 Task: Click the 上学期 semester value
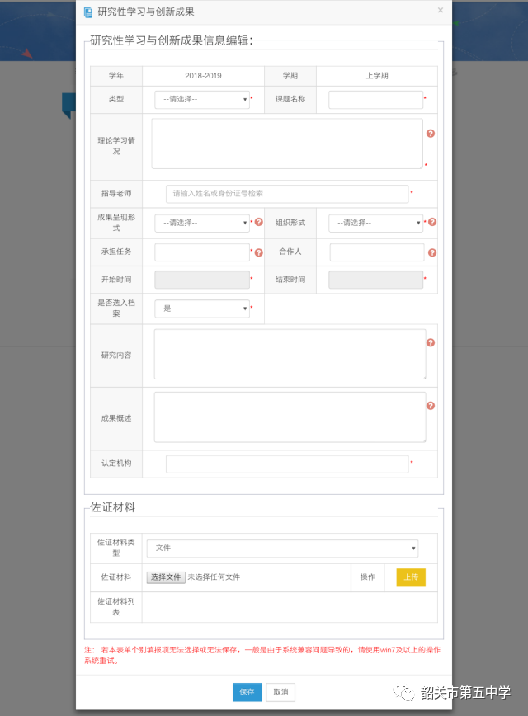point(377,76)
